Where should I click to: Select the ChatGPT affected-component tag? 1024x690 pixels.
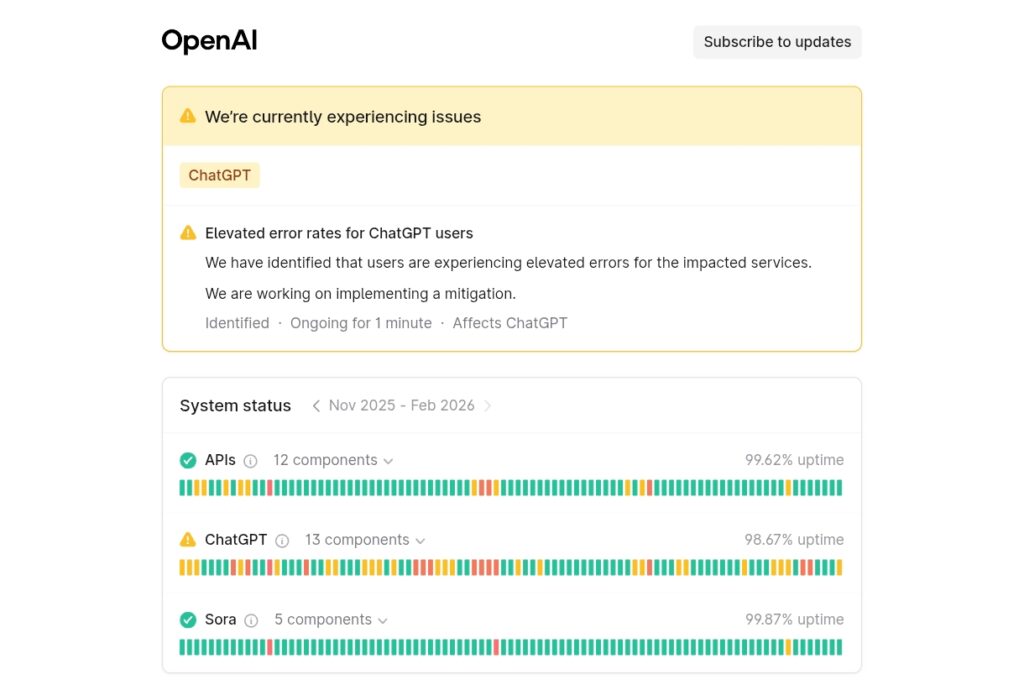point(219,175)
